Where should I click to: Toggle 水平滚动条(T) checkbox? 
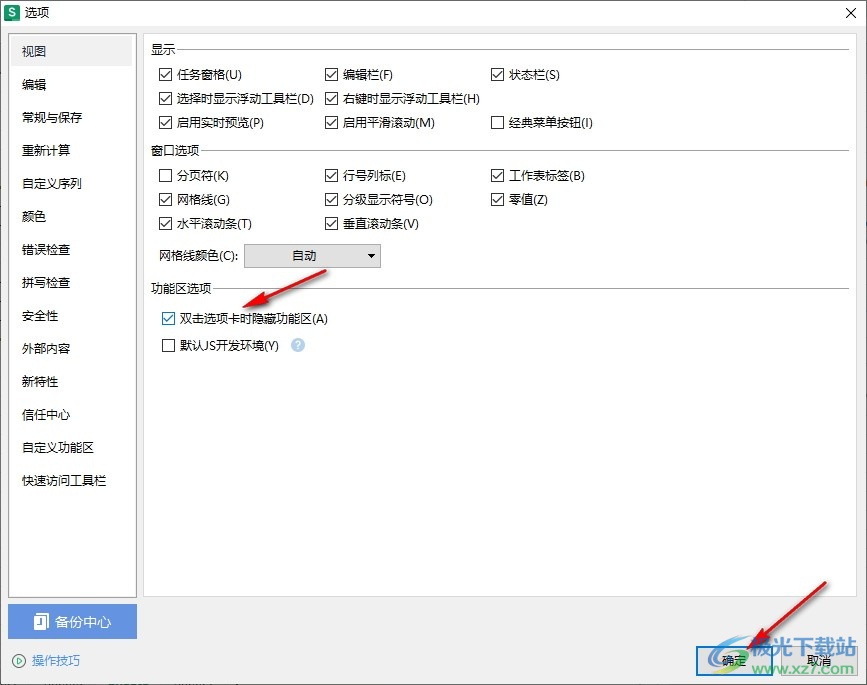pyautogui.click(x=165, y=224)
